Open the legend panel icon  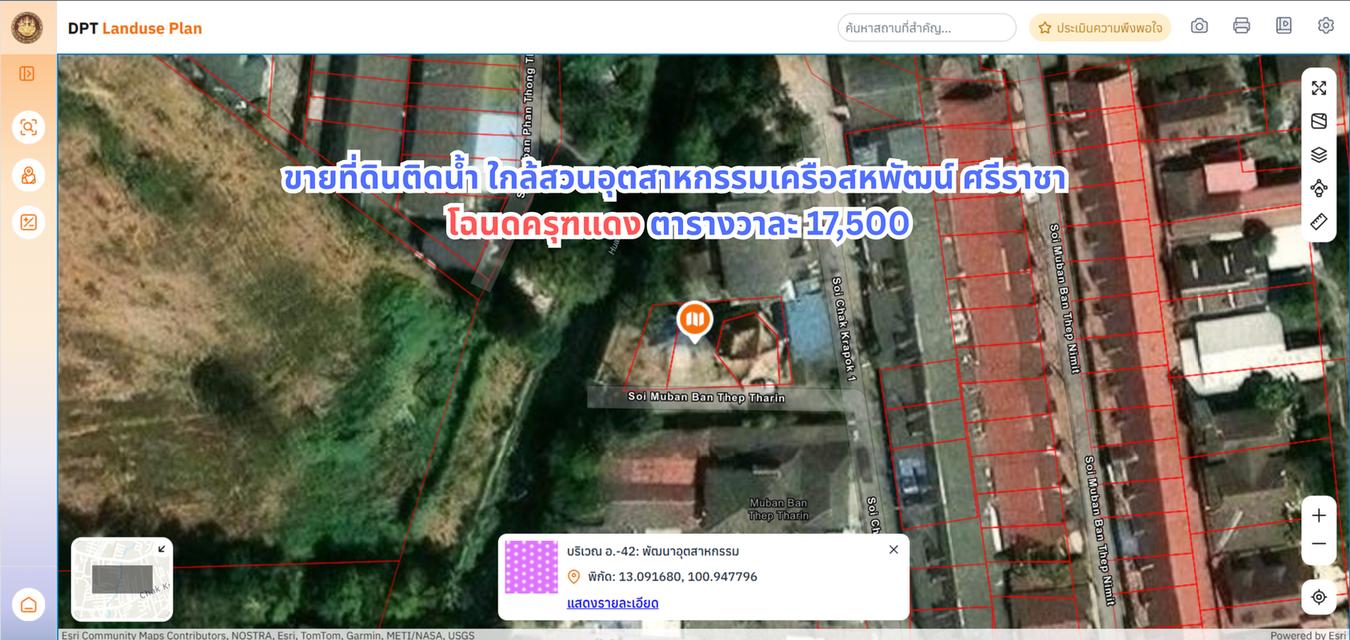(x=1283, y=26)
